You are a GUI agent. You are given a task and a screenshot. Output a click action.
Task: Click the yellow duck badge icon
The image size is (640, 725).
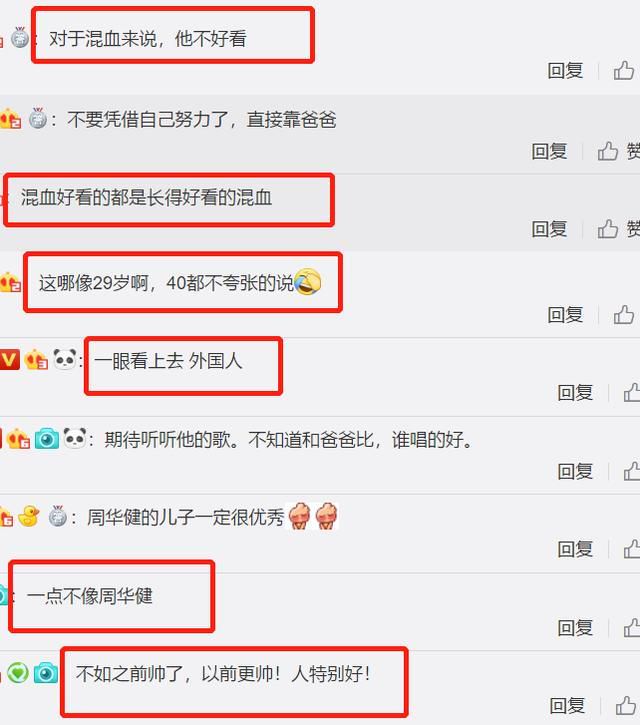pyautogui.click(x=29, y=516)
